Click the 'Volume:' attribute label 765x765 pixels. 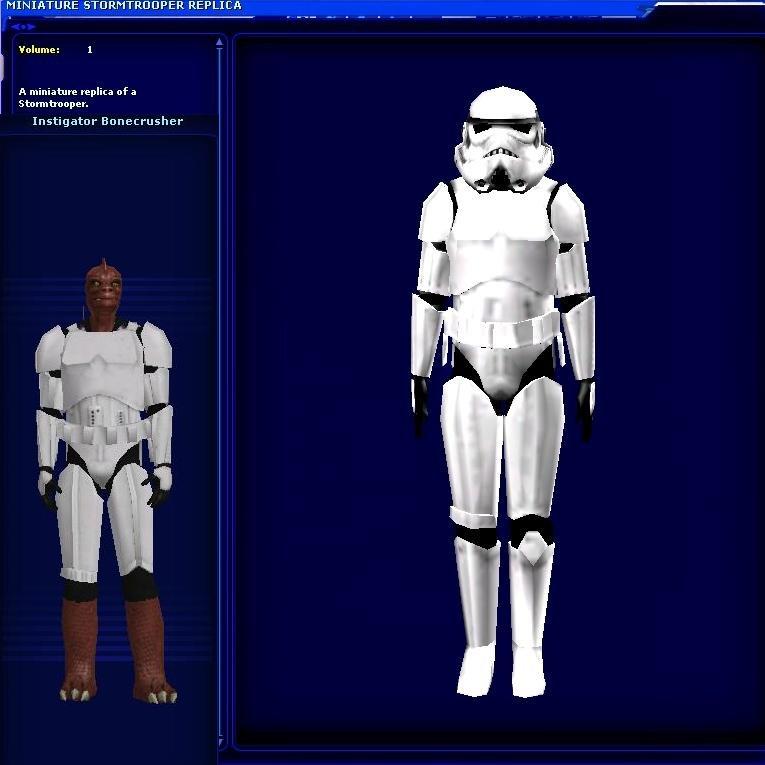click(x=39, y=50)
